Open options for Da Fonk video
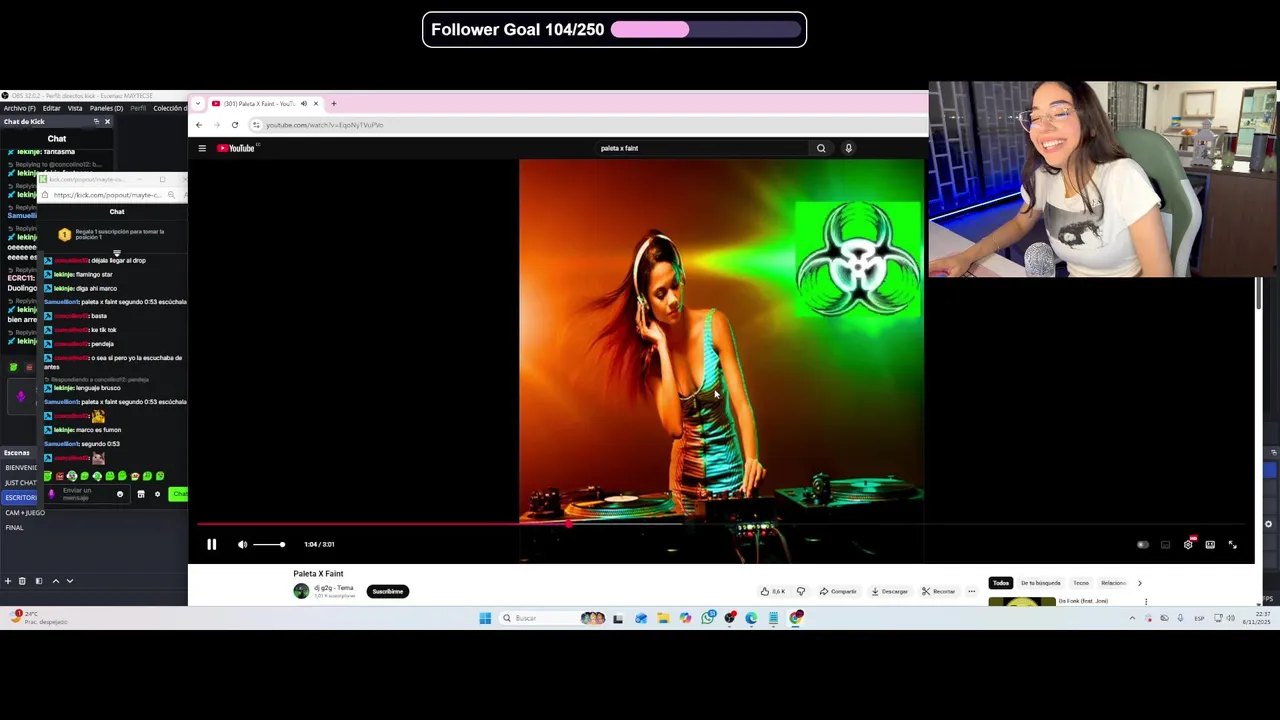1280x720 pixels. (x=1146, y=602)
